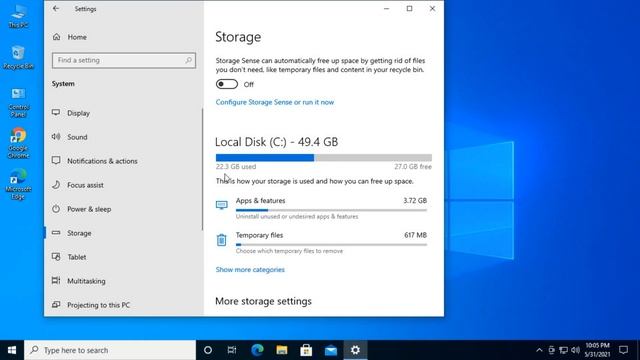
Task: Click the Projecting to this PC icon
Action: pos(56,304)
